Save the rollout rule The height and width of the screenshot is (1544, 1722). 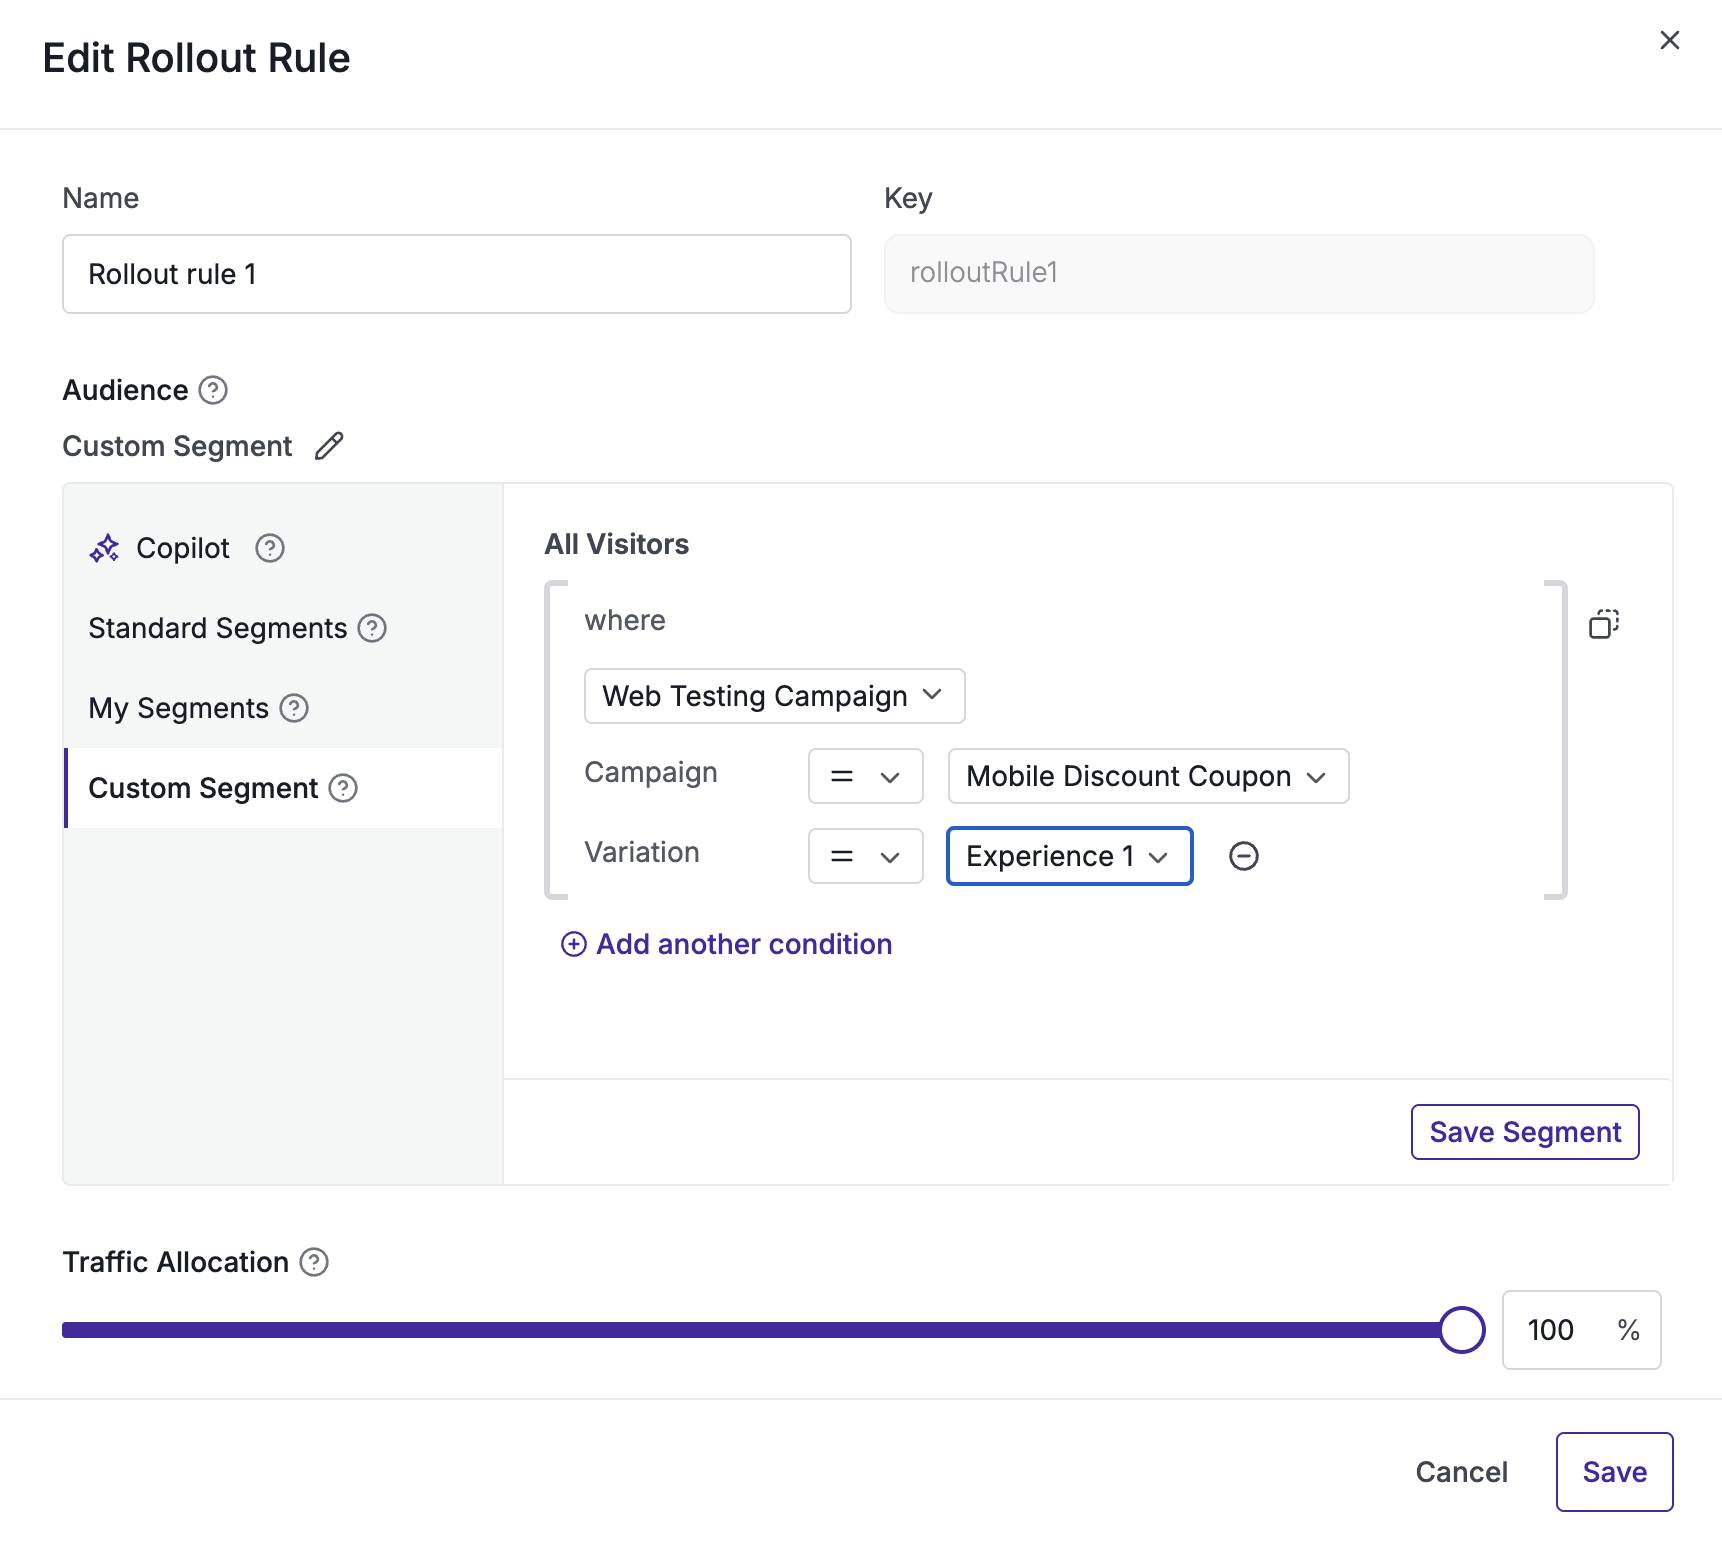coord(1615,1472)
